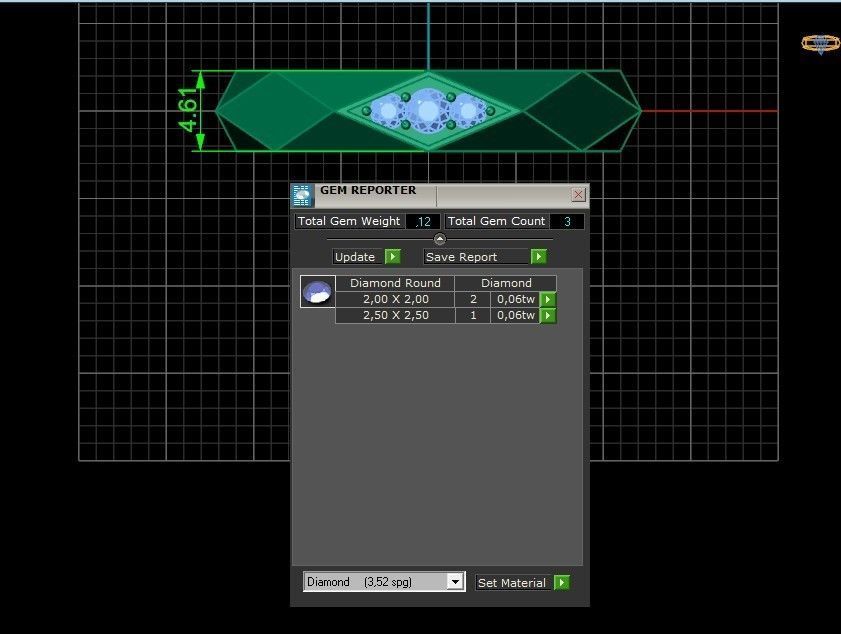Image resolution: width=841 pixels, height=634 pixels.
Task: Click green arrow on the 2,00 X 2,00 row
Action: pyautogui.click(x=548, y=299)
